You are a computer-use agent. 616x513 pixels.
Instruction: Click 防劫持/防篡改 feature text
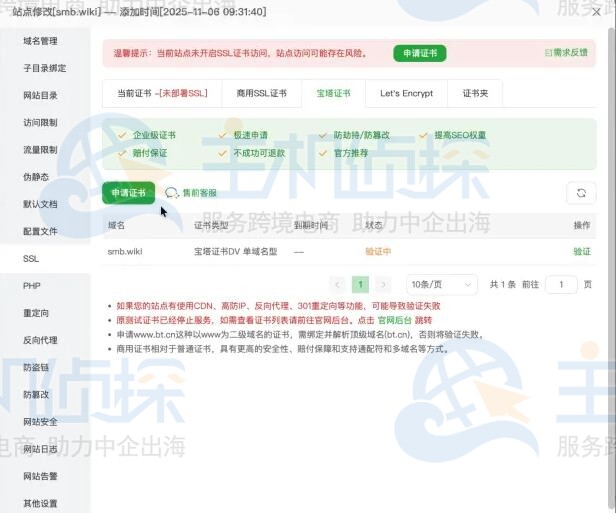pyautogui.click(x=362, y=135)
